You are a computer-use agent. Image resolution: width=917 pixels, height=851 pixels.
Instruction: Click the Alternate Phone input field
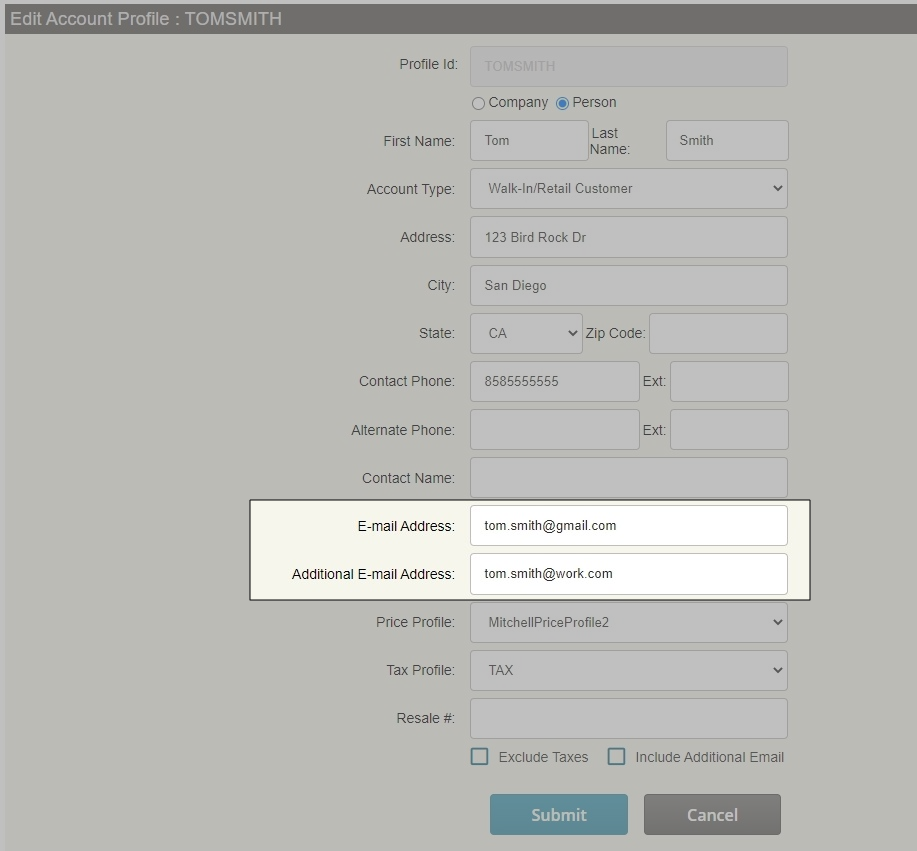[x=554, y=430]
